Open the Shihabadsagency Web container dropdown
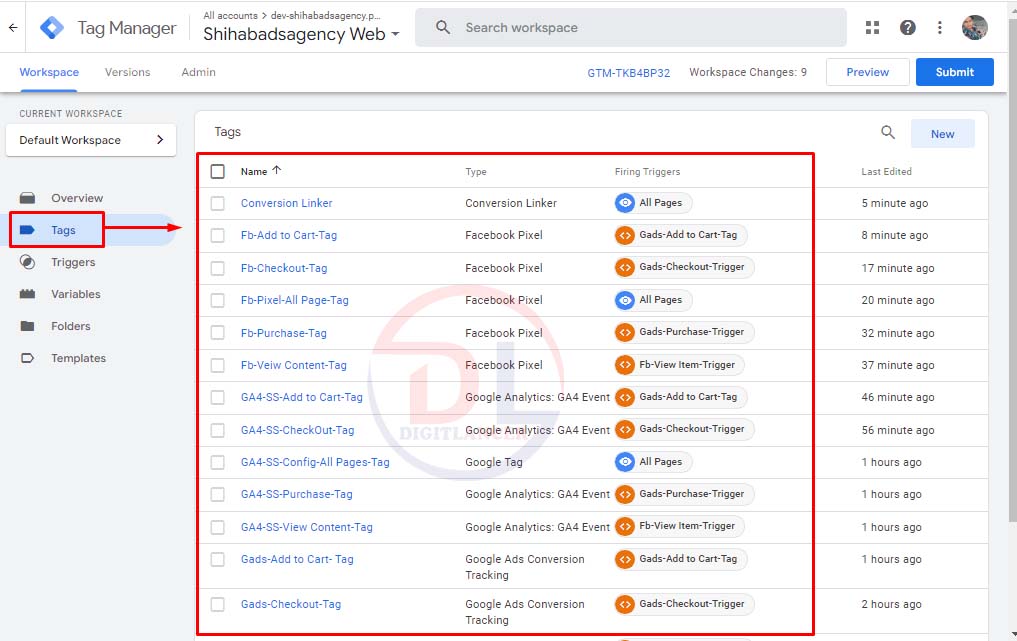The width and height of the screenshot is (1017, 641). [301, 34]
